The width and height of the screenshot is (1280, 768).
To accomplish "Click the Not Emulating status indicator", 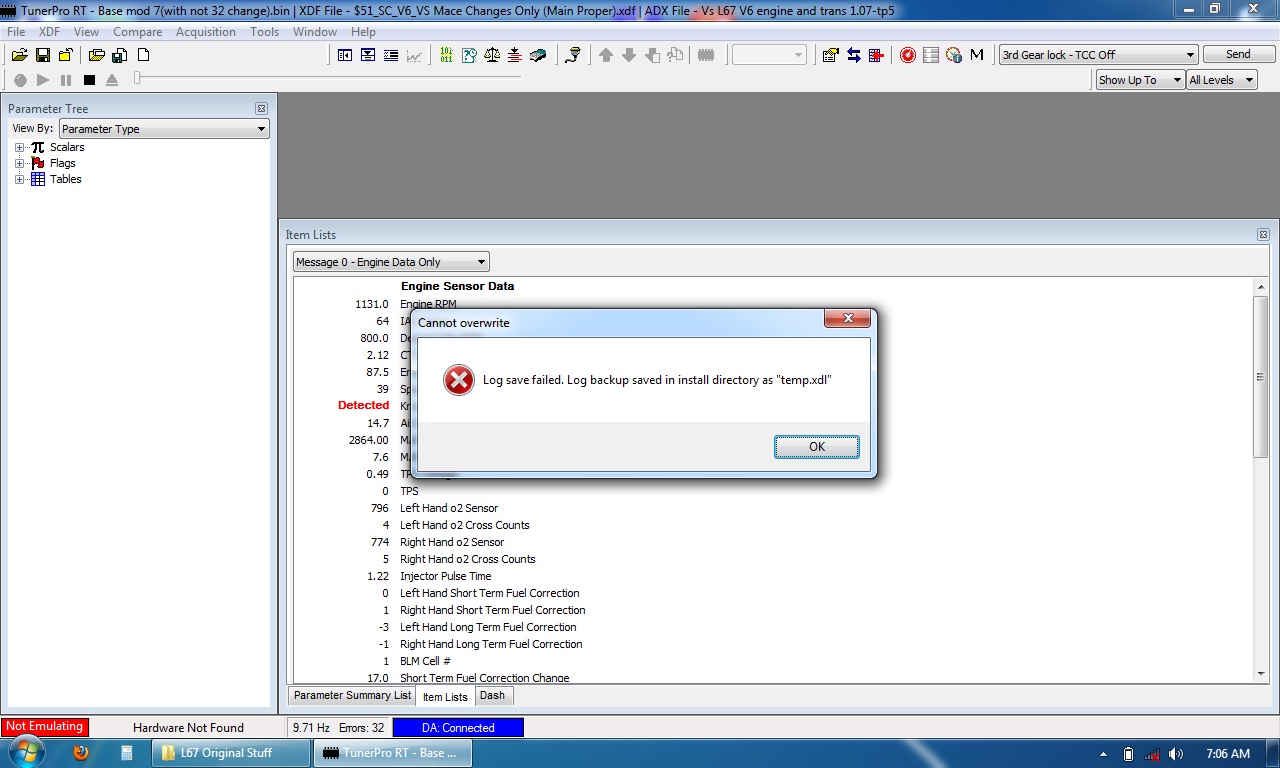I will (44, 727).
